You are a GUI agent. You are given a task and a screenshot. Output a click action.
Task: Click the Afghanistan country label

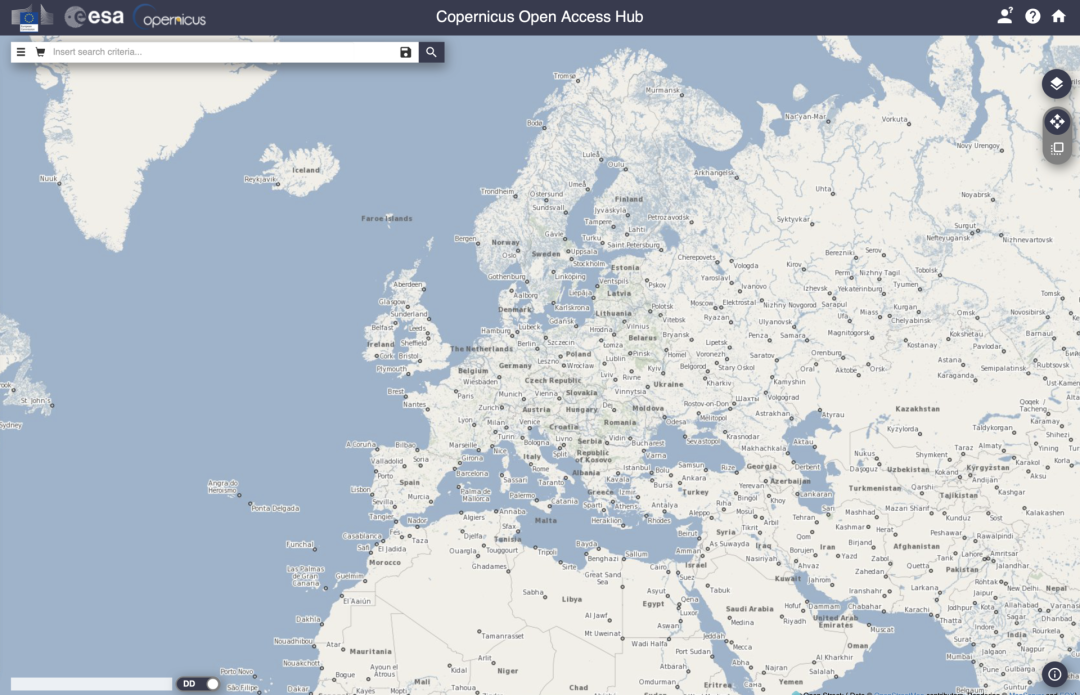point(916,546)
